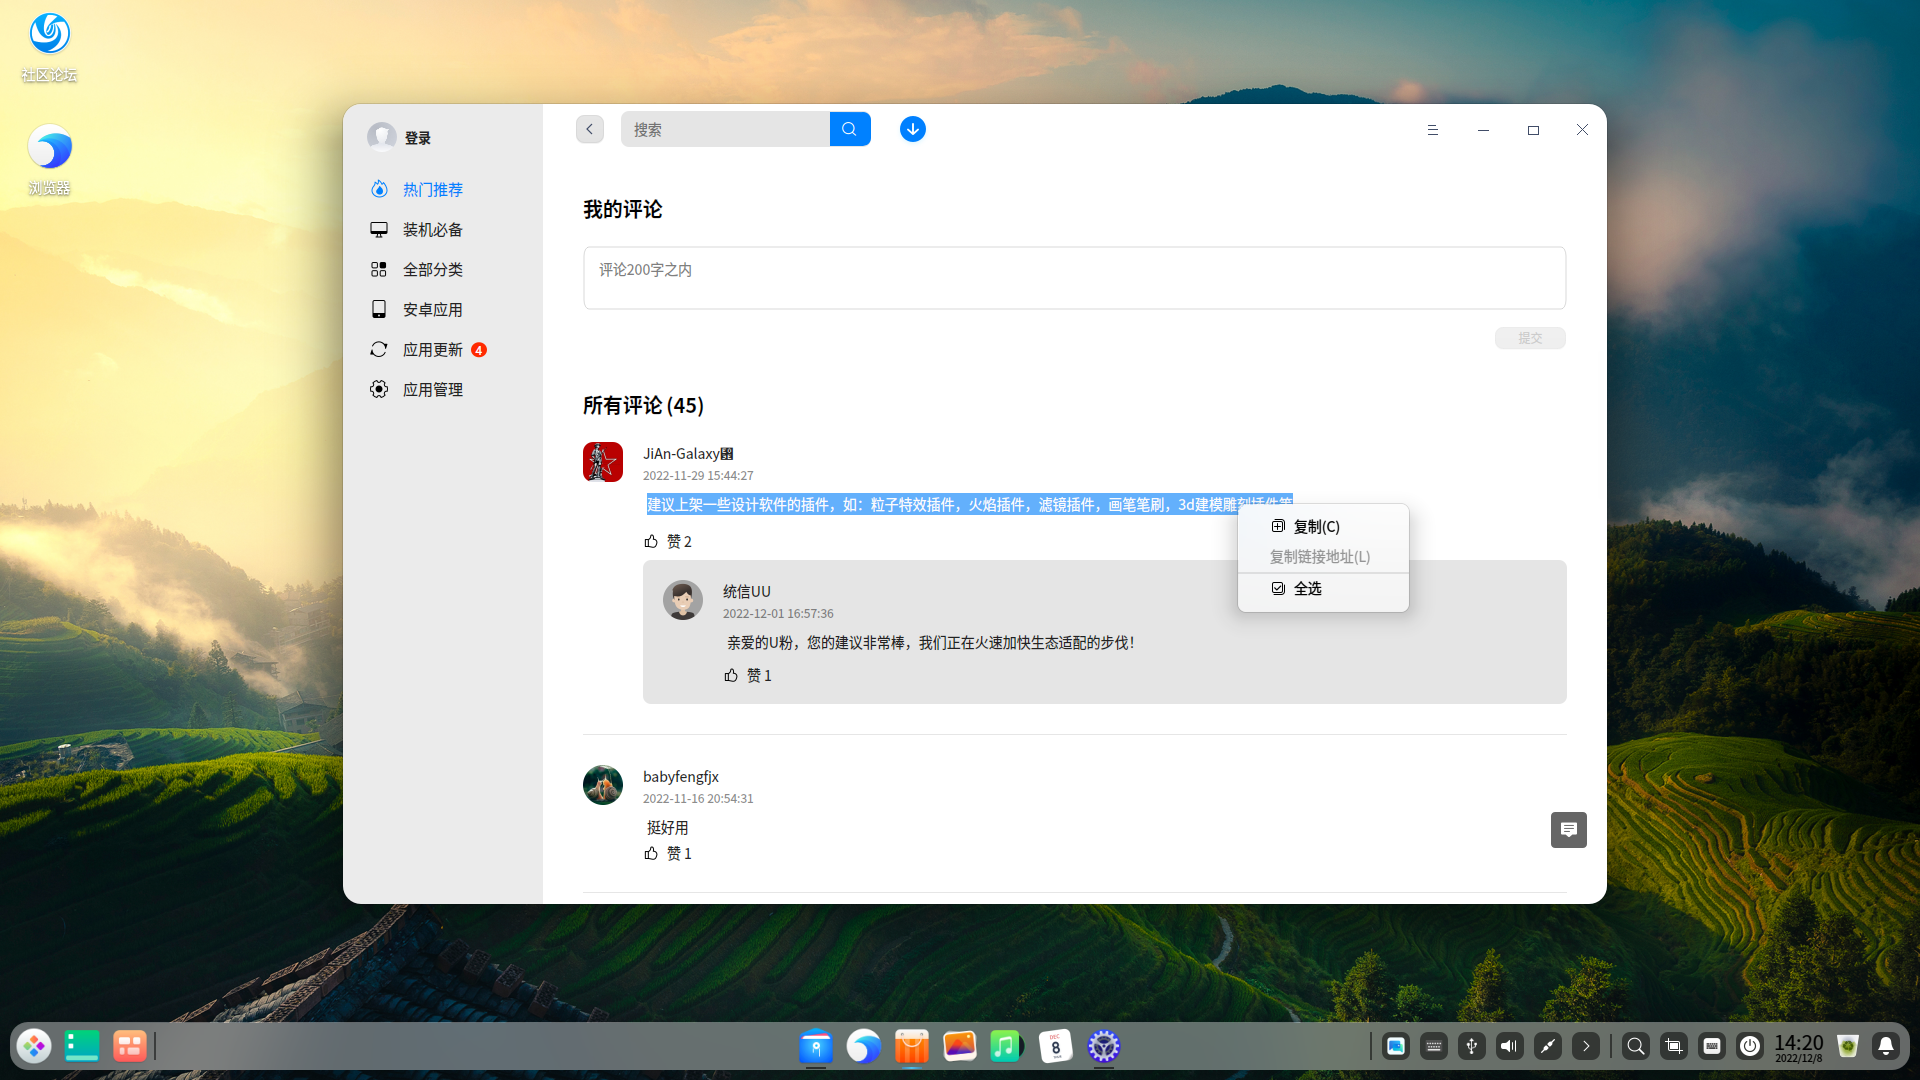The image size is (1920, 1080).
Task: Open the file manager dock icon
Action: point(816,1046)
